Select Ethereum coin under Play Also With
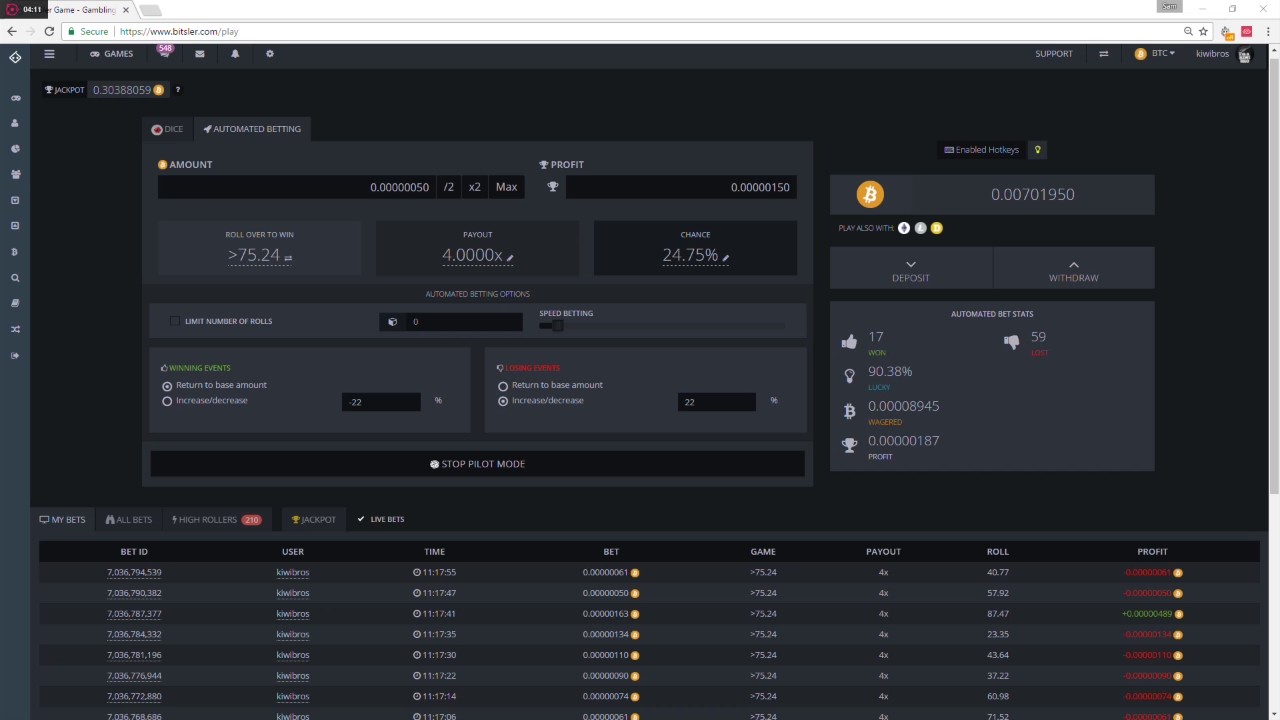Viewport: 1280px width, 720px height. [x=904, y=228]
